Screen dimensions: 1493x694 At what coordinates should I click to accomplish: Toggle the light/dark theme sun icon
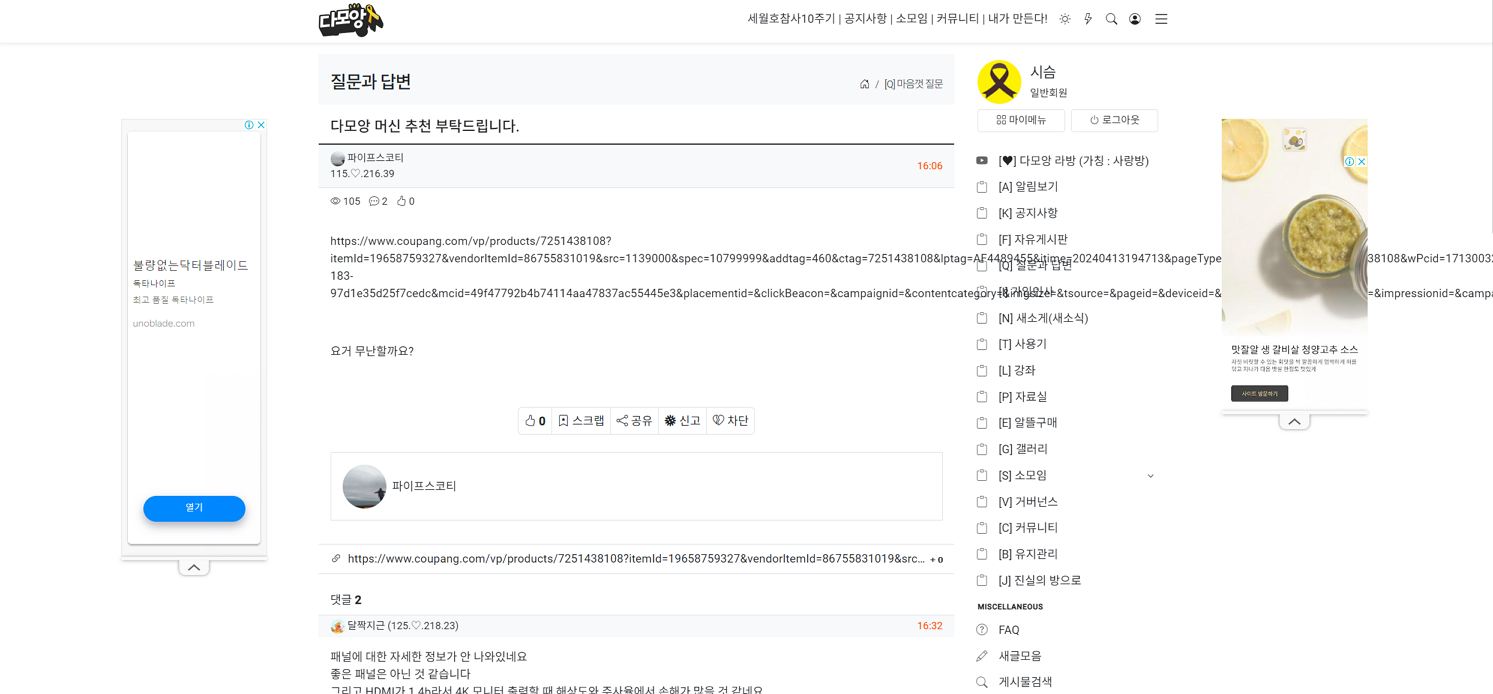coord(1065,19)
